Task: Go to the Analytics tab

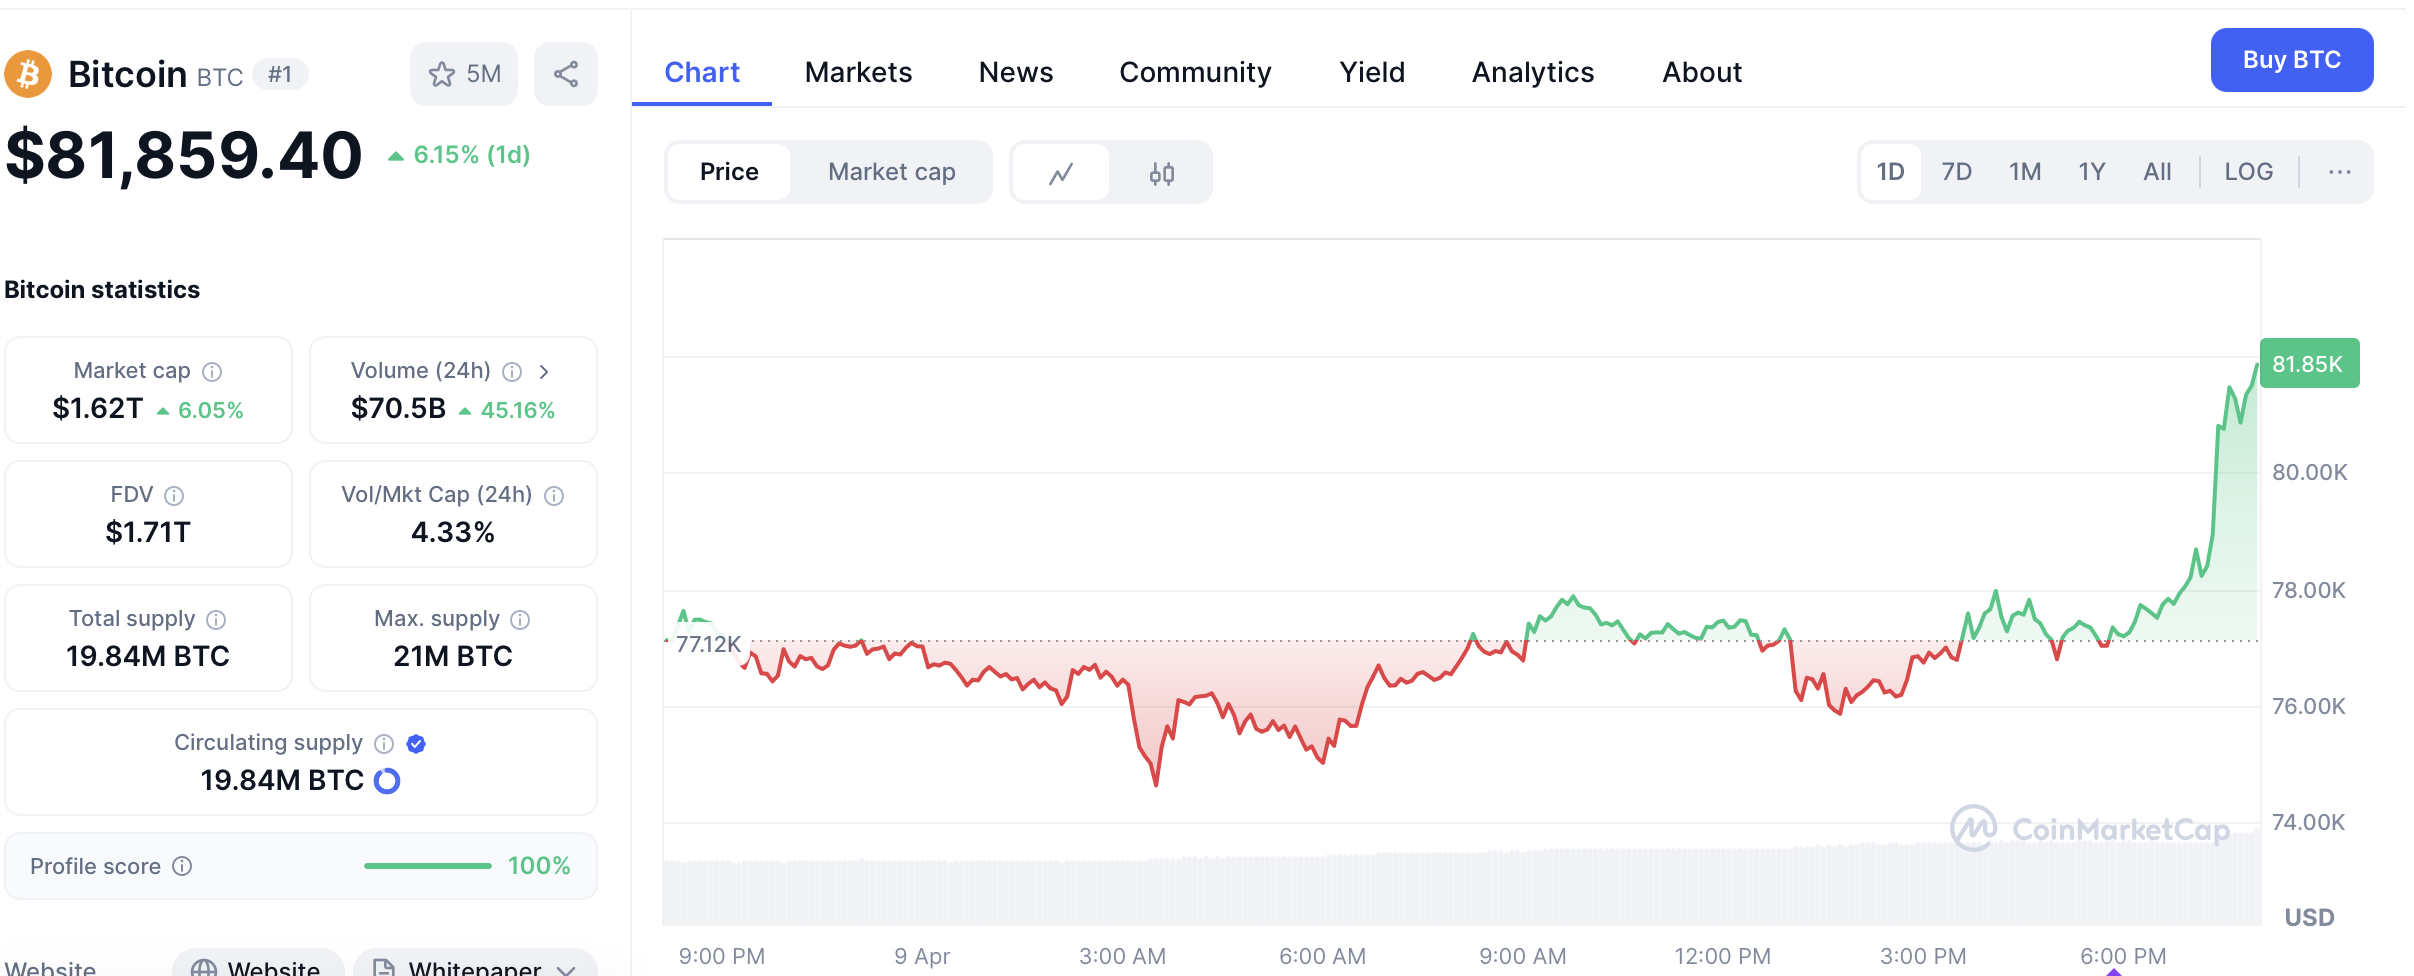Action: pos(1532,72)
